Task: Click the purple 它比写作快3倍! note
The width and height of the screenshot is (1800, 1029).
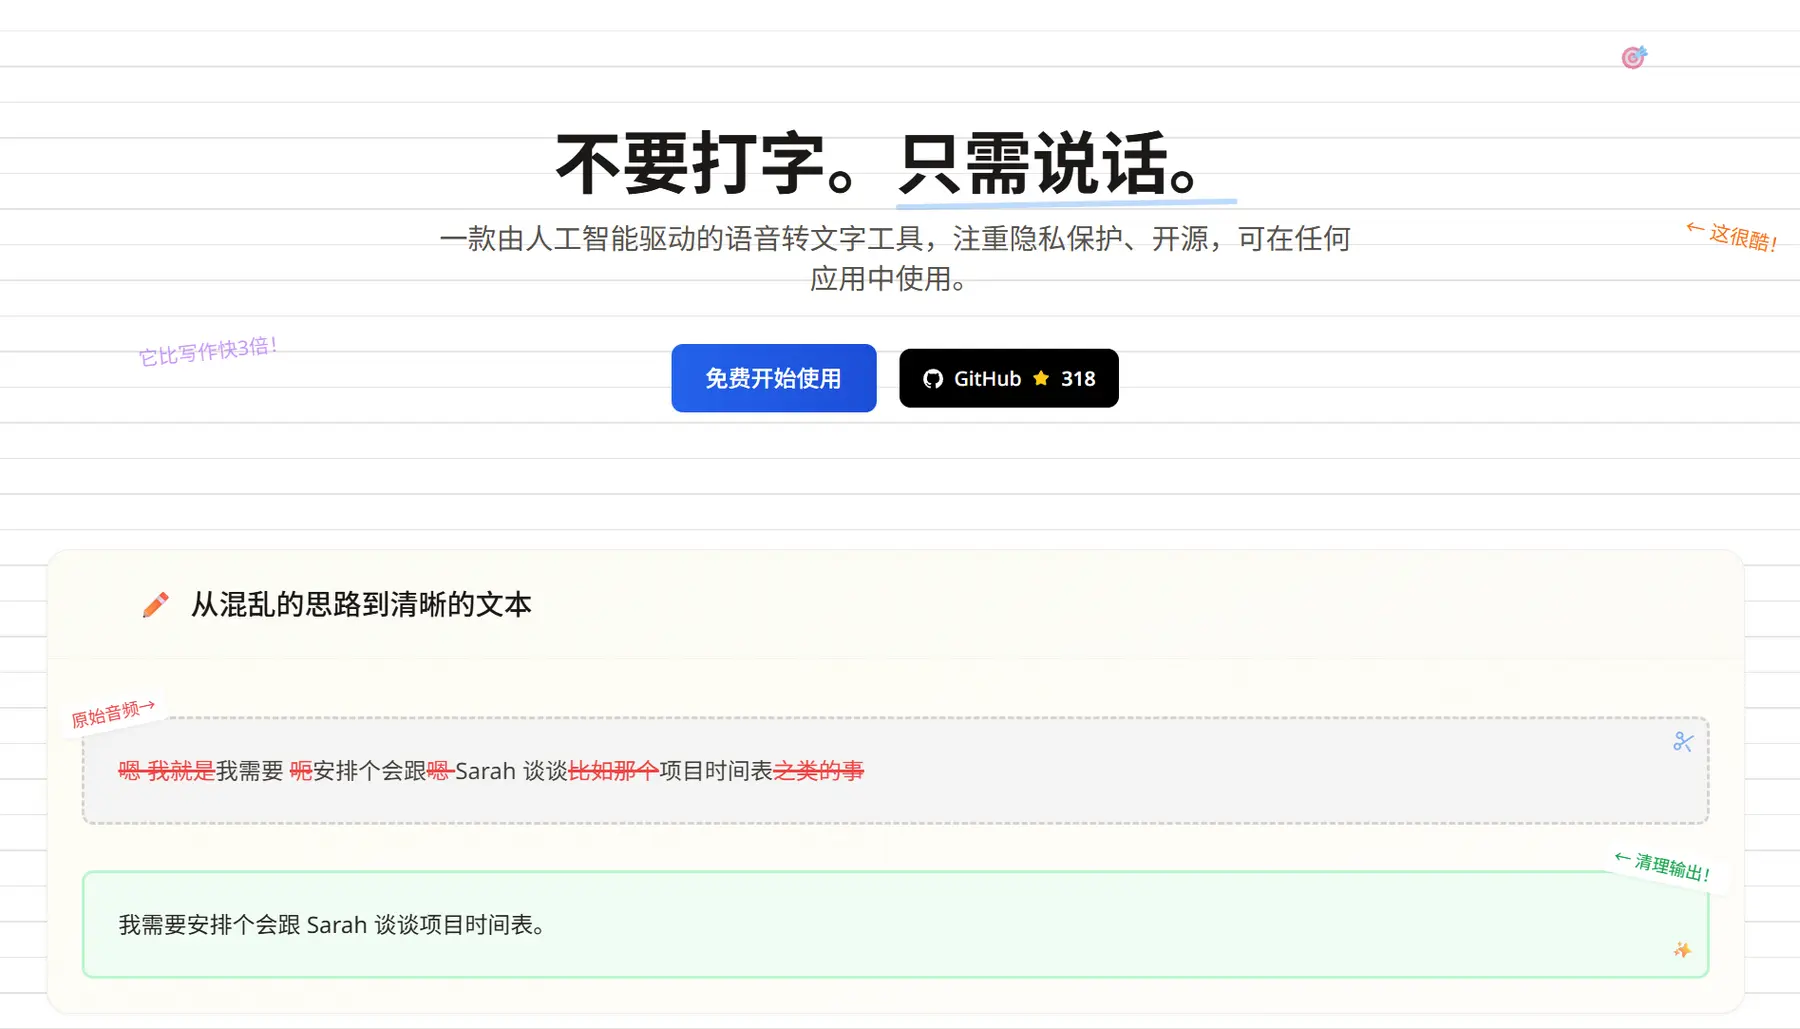Action: [x=208, y=351]
